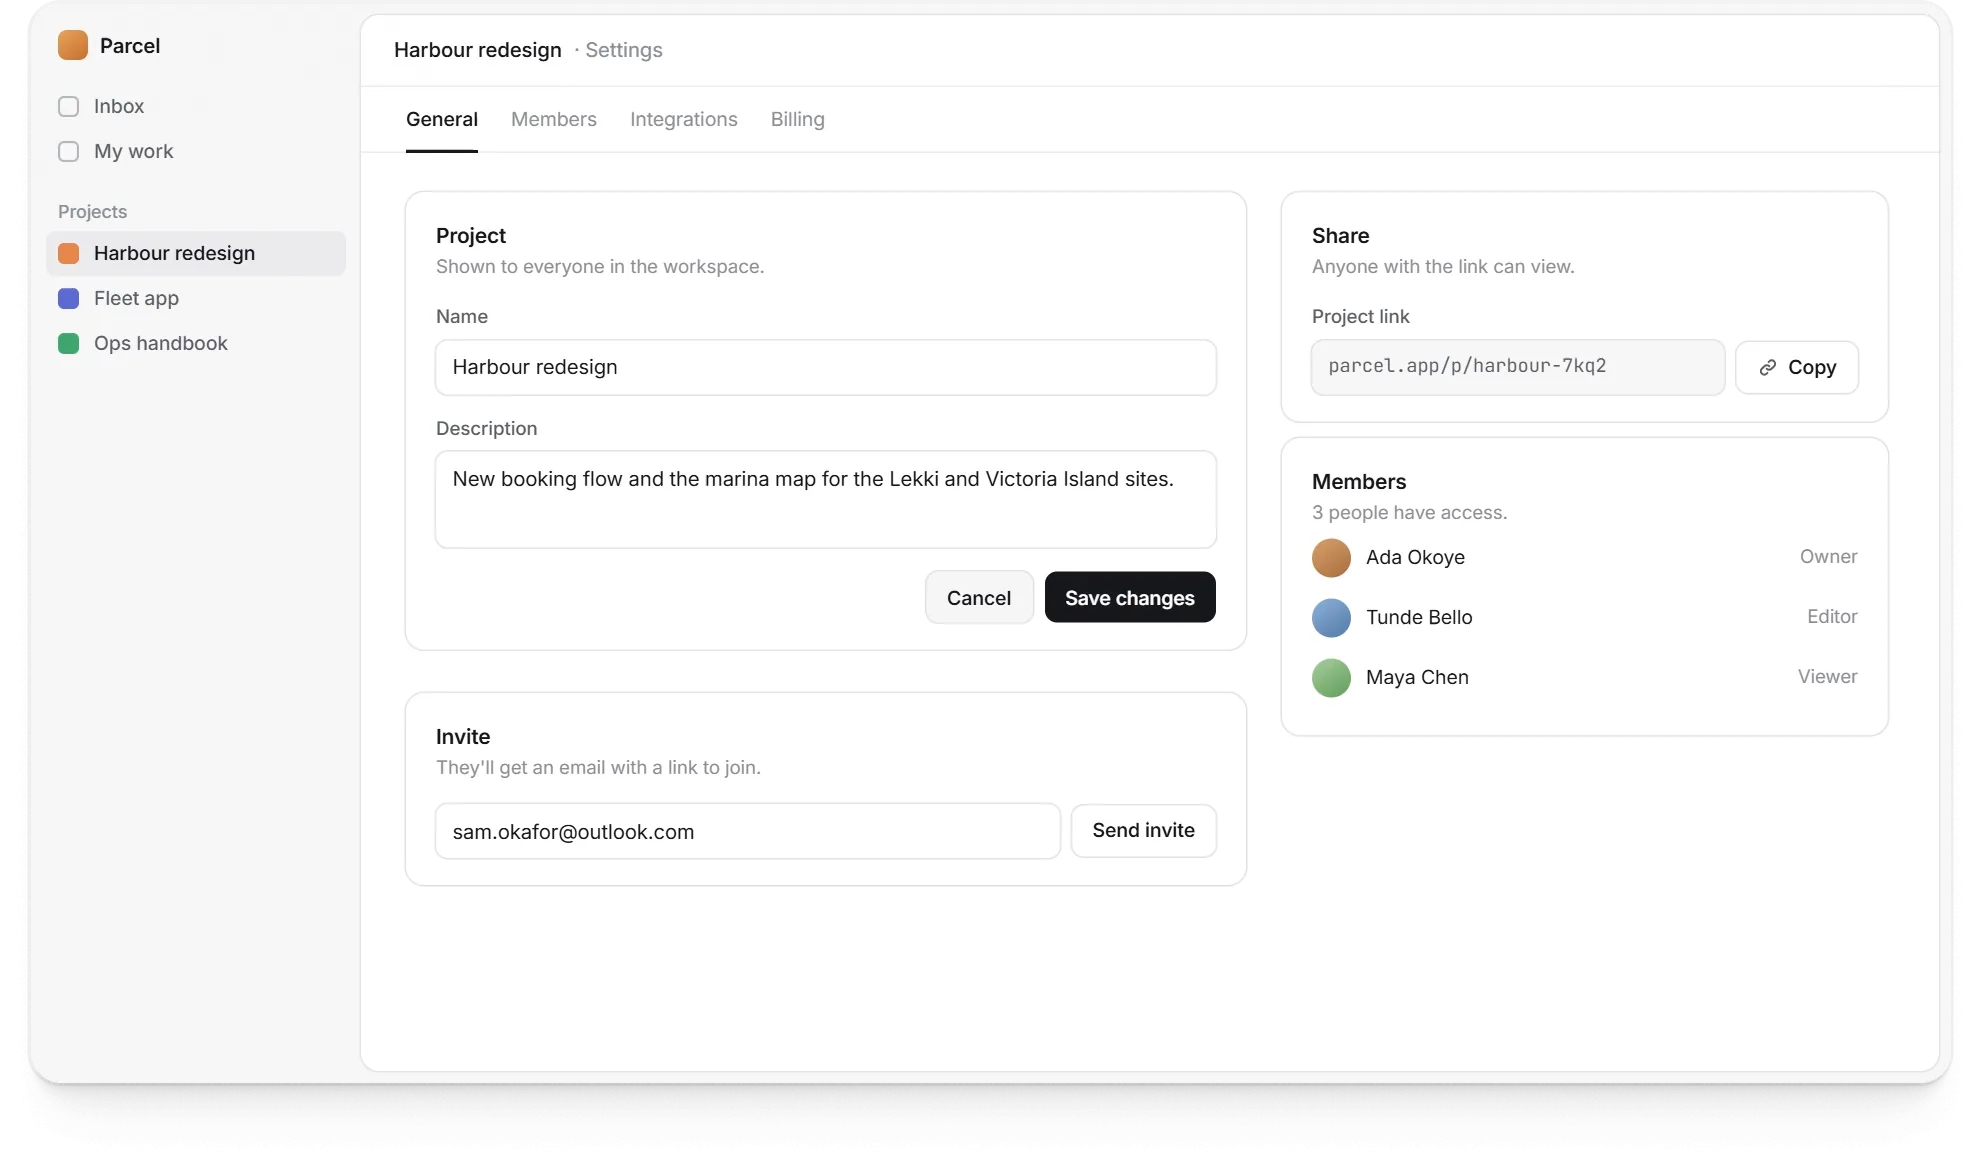Click Harbour redesign in the header breadcrumb
Image resolution: width=1982 pixels, height=1176 pixels.
tap(478, 50)
